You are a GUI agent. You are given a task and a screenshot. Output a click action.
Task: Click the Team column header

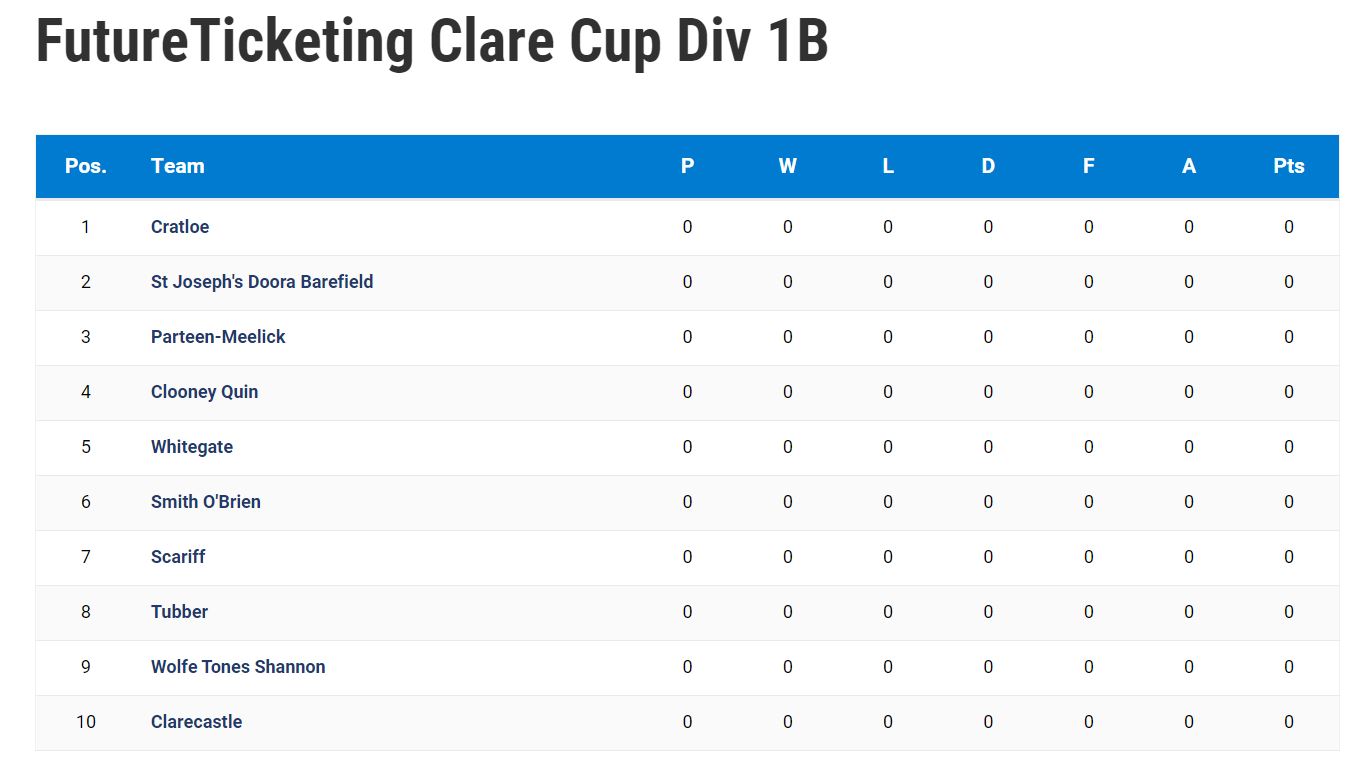pos(178,166)
